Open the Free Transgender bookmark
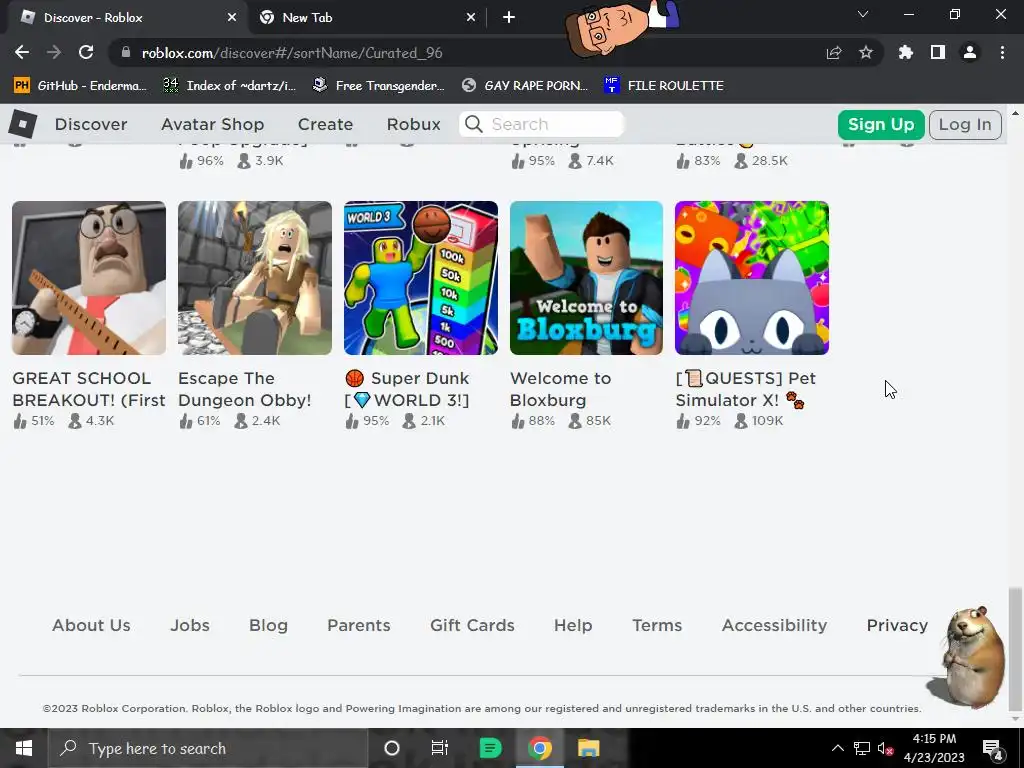 (379, 86)
